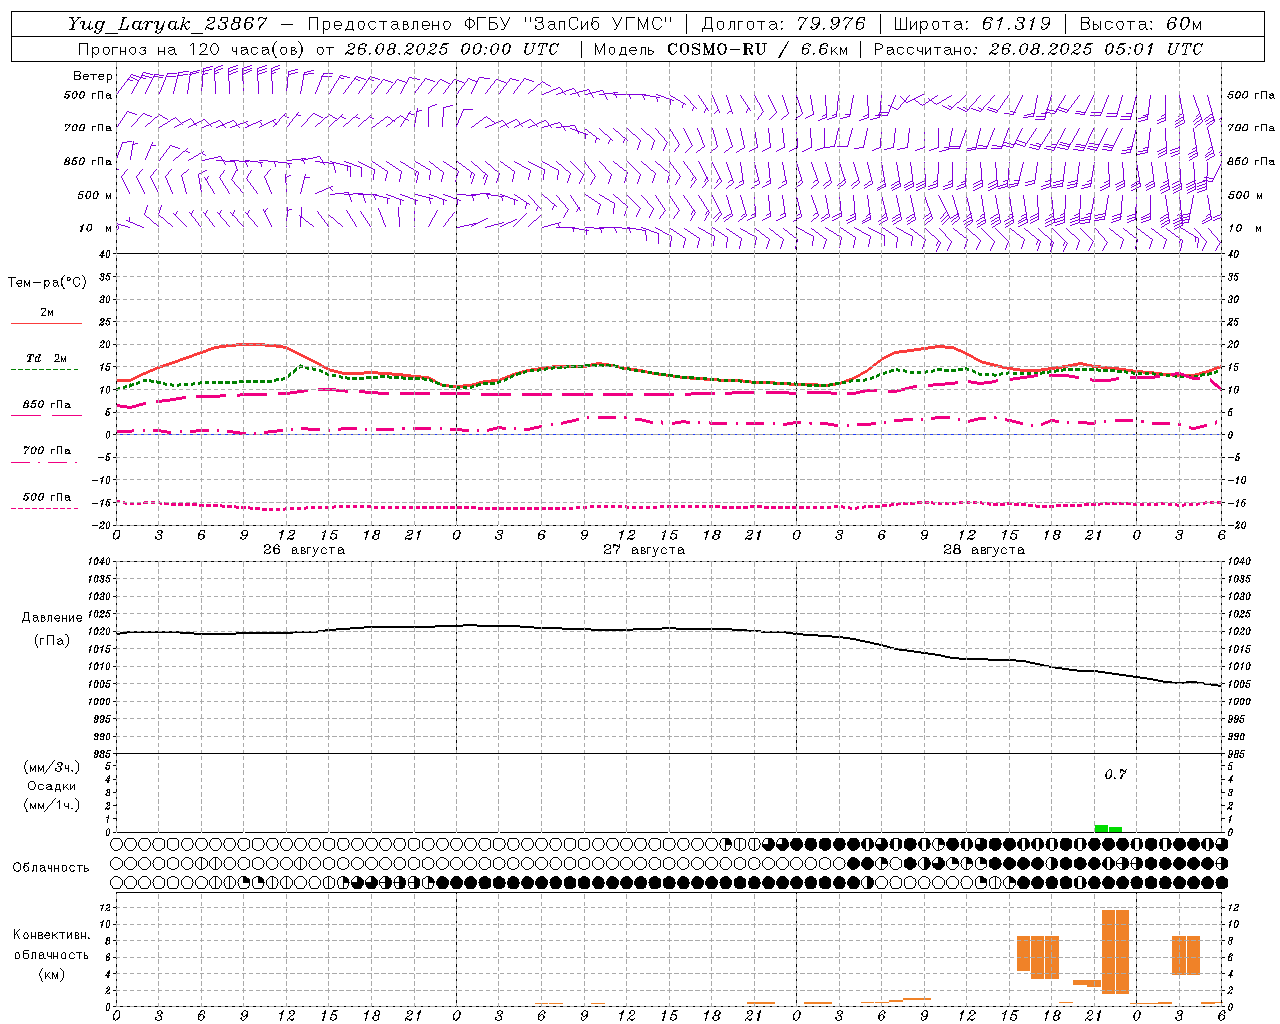Select the forecast start time 26.08.2025 00:00 UTC
The height and width of the screenshot is (1024, 1280).
[452, 49]
